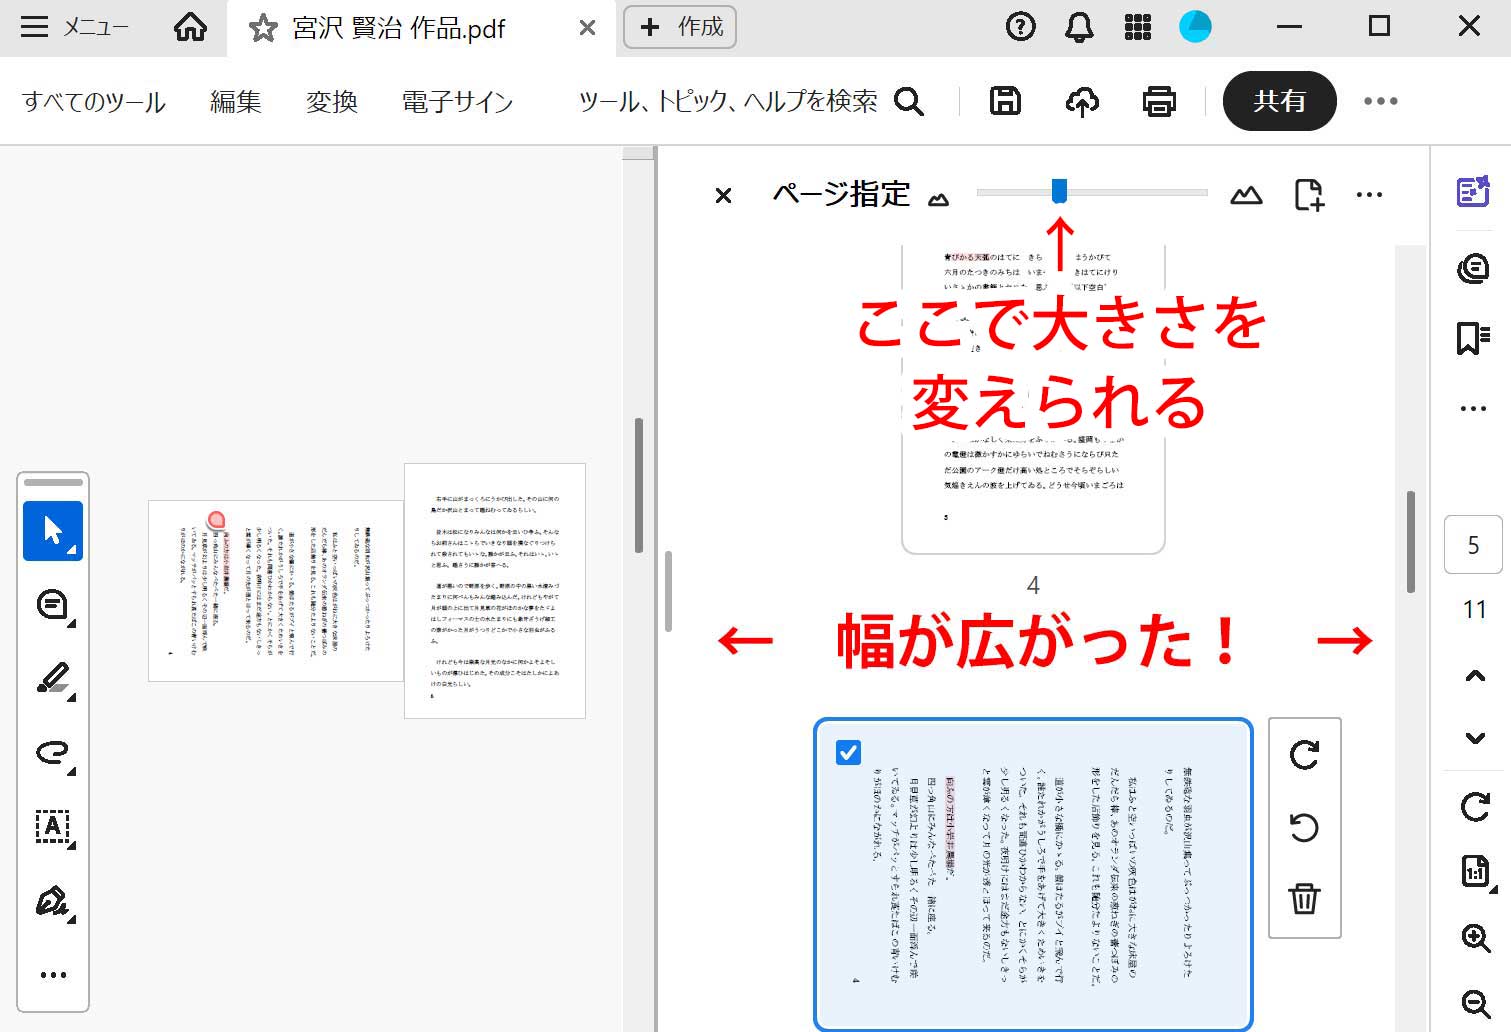Open the 変換 menu
This screenshot has height=1032, width=1511.
pyautogui.click(x=332, y=101)
